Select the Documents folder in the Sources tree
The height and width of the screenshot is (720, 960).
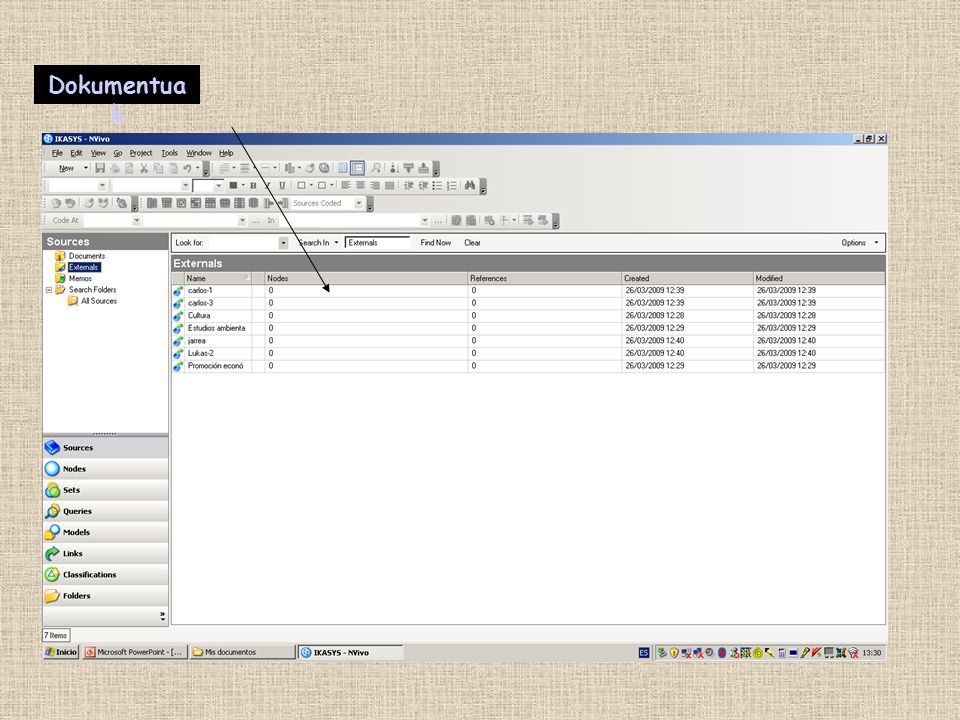click(86, 256)
